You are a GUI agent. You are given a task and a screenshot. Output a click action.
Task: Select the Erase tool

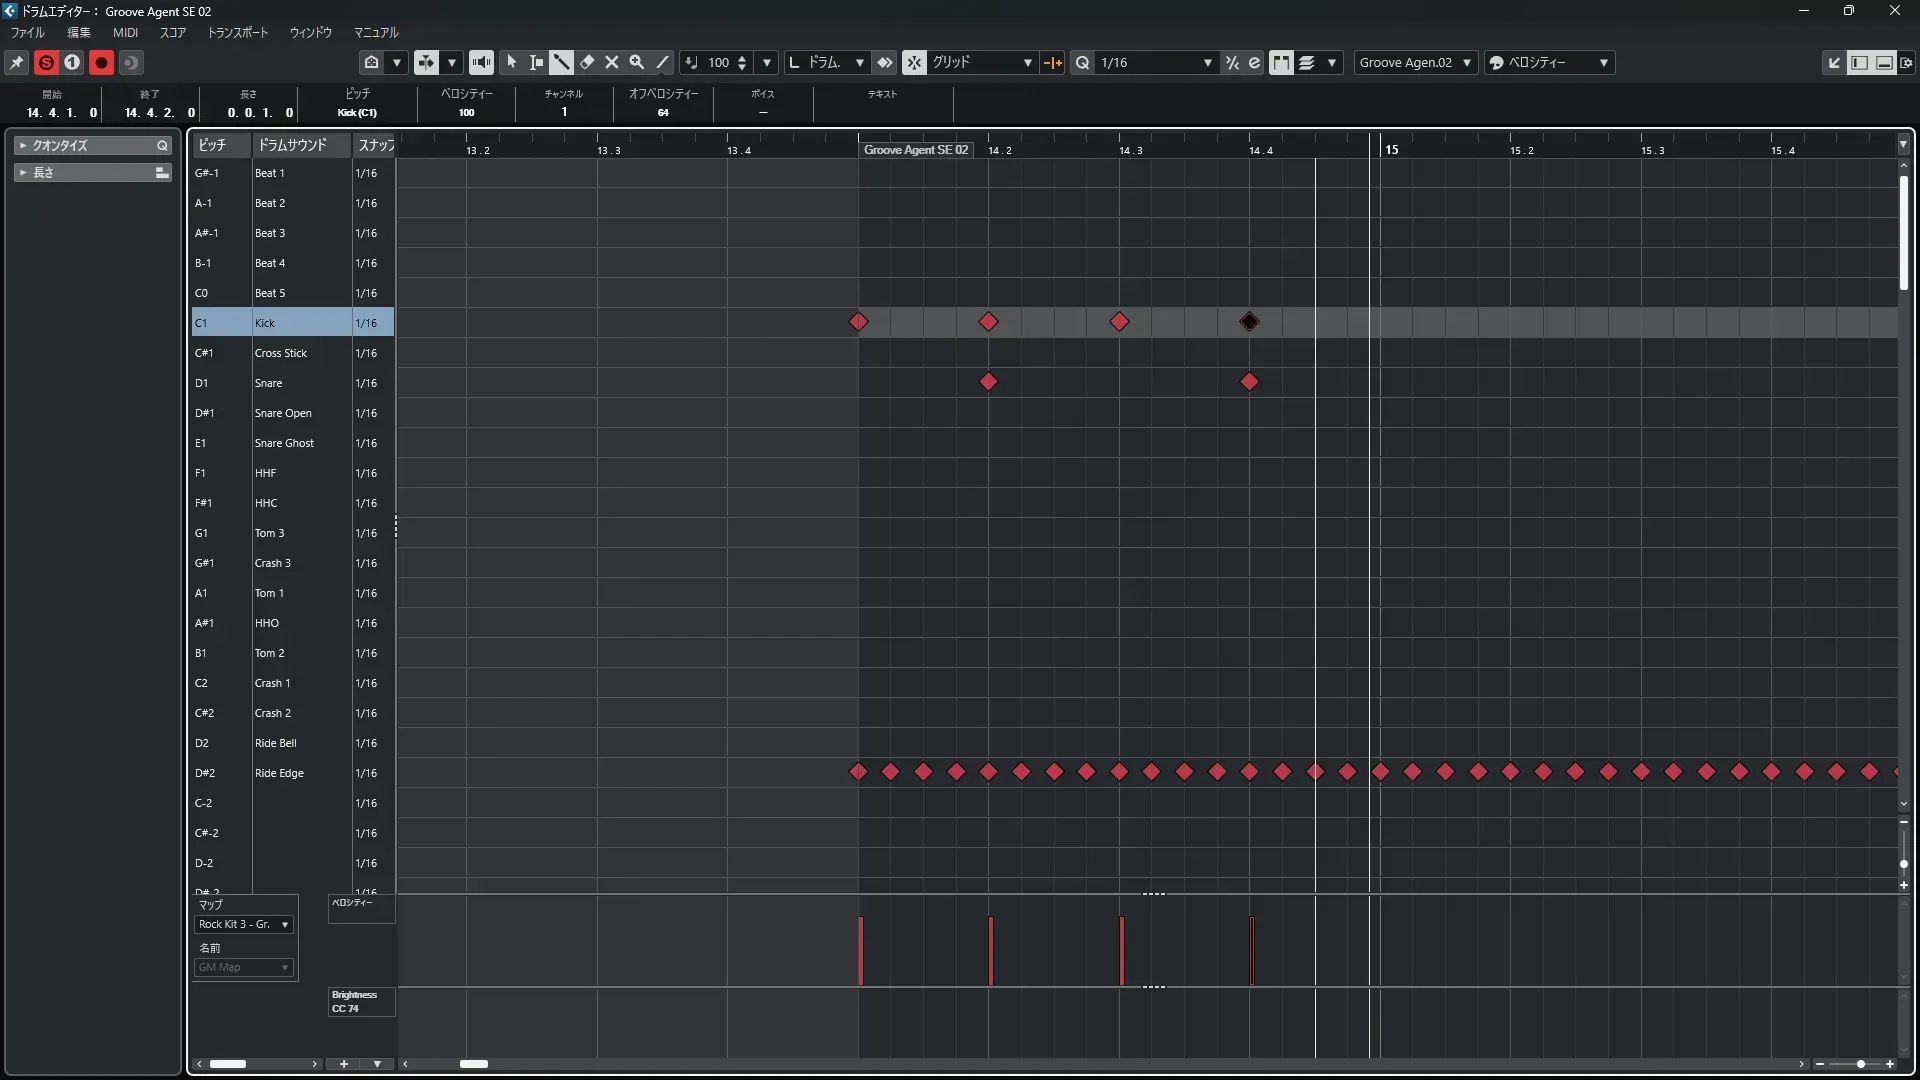tap(587, 62)
